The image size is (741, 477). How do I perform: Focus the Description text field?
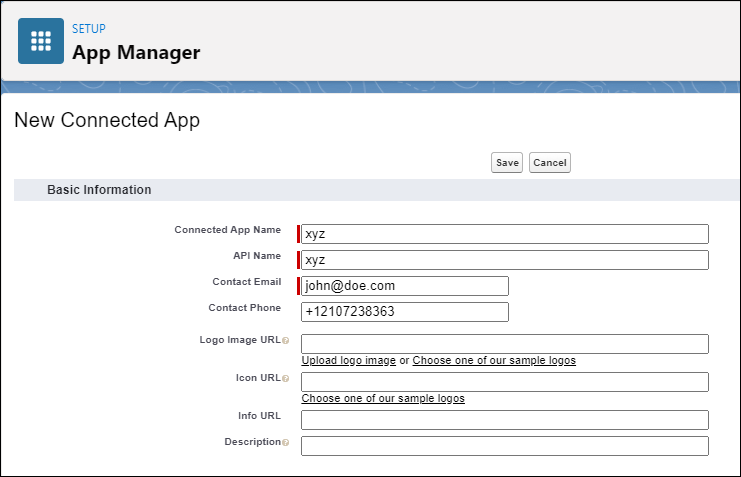click(x=505, y=446)
